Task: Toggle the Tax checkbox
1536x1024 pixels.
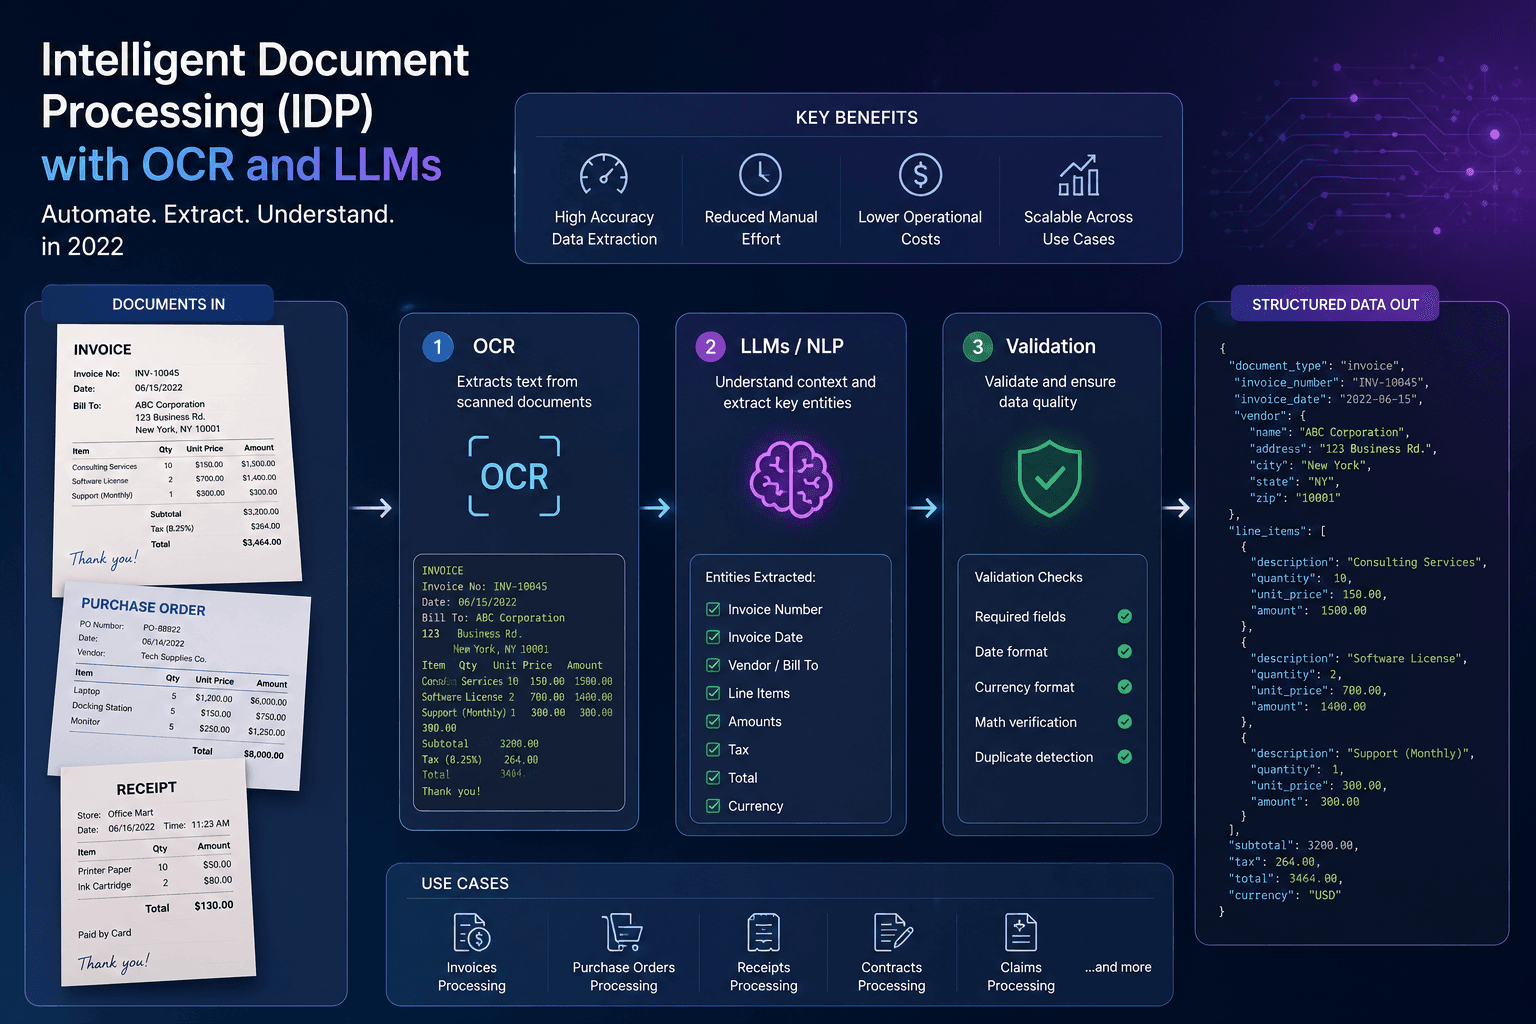Action: [x=713, y=749]
